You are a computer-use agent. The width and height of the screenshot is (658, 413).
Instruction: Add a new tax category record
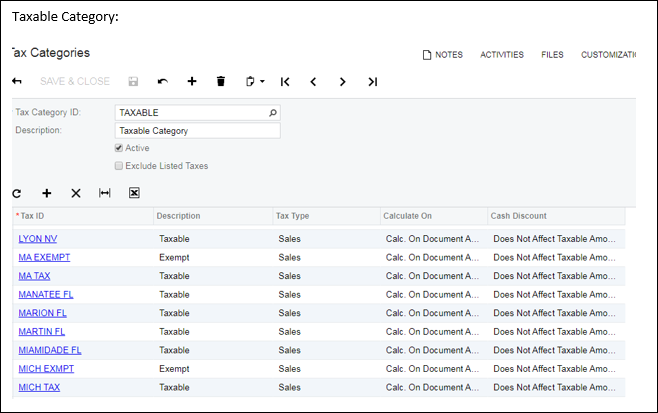pyautogui.click(x=192, y=81)
